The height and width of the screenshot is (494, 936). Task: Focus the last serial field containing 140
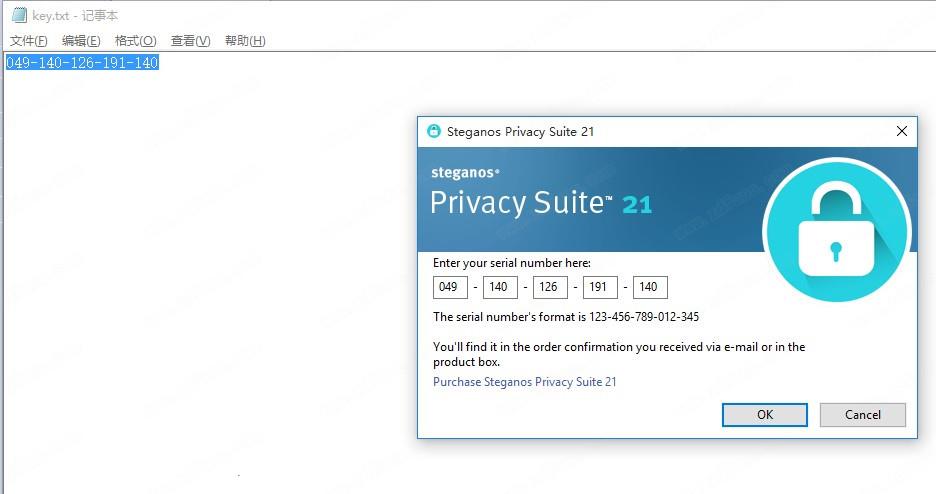[x=650, y=287]
